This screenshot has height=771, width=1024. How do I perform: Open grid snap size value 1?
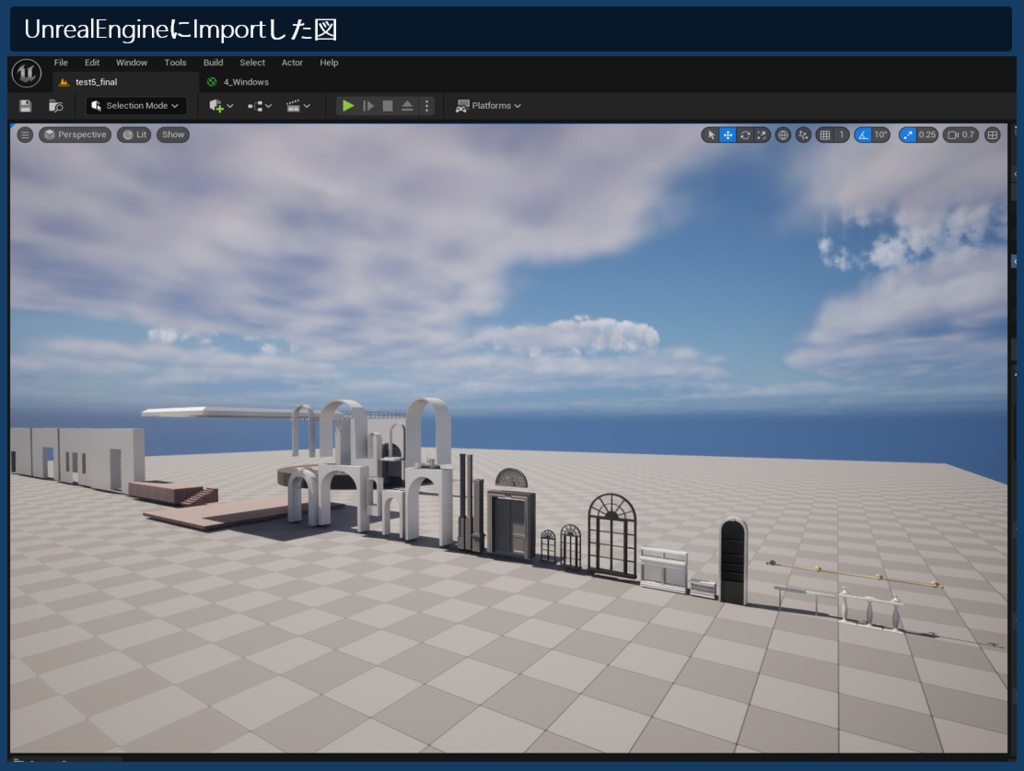point(842,135)
